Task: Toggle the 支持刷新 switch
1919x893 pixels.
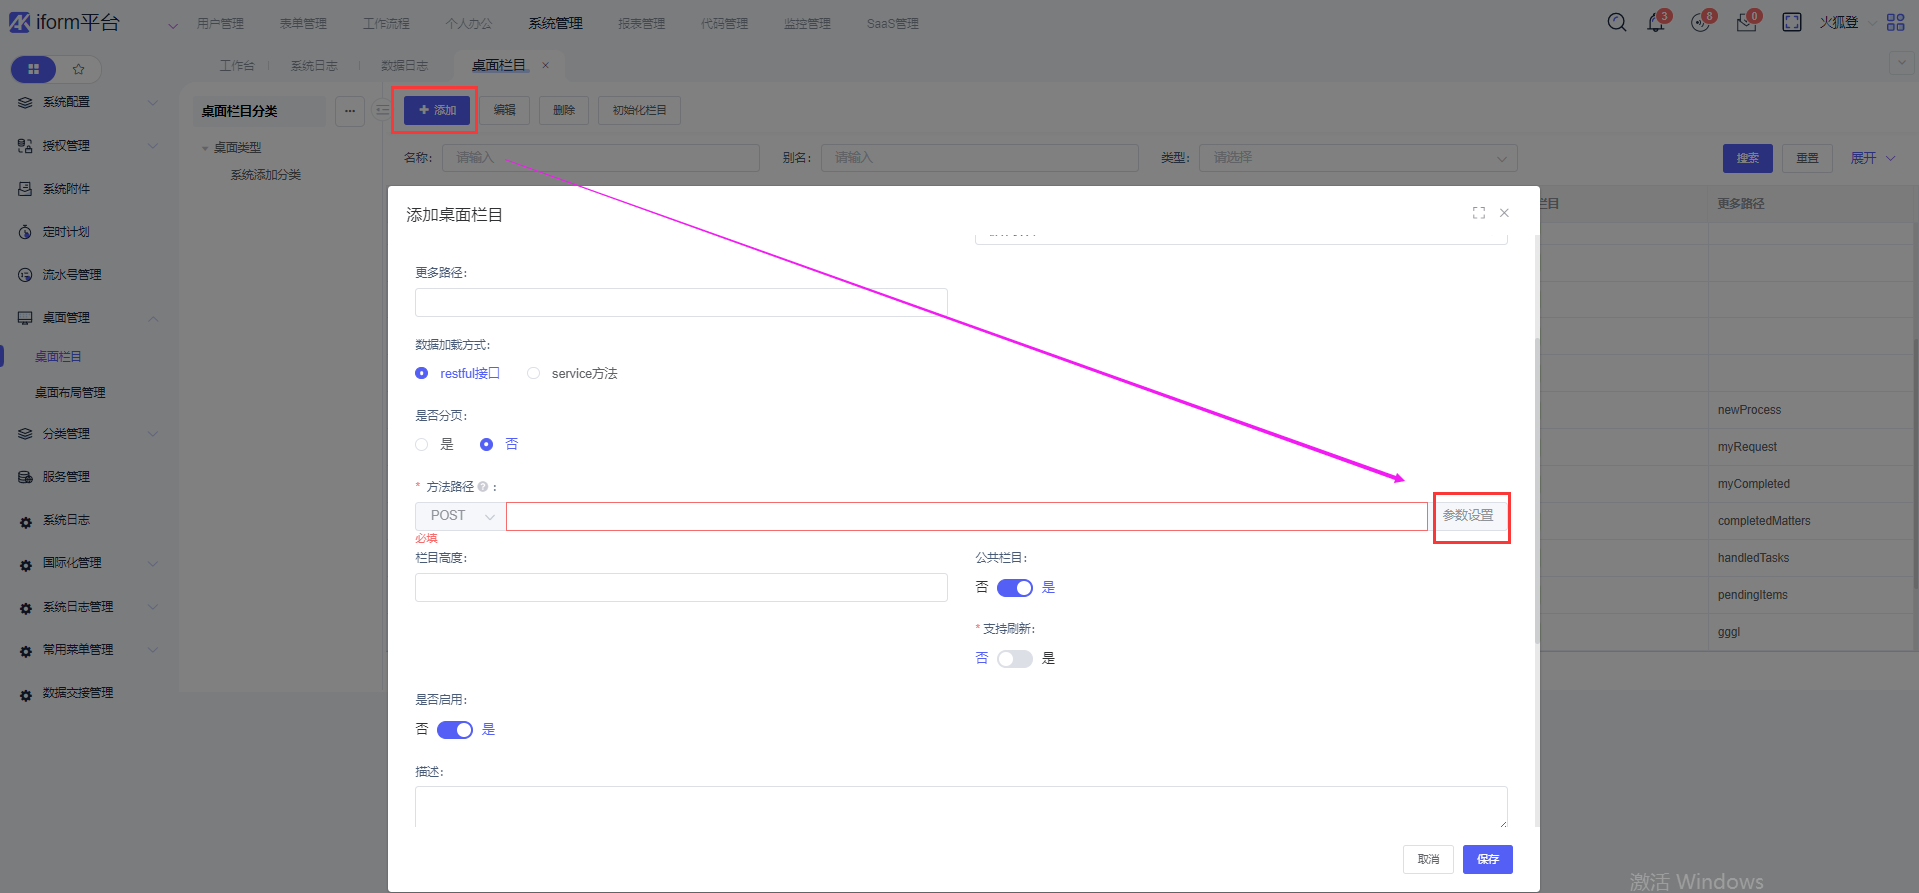Action: pyautogui.click(x=1014, y=658)
